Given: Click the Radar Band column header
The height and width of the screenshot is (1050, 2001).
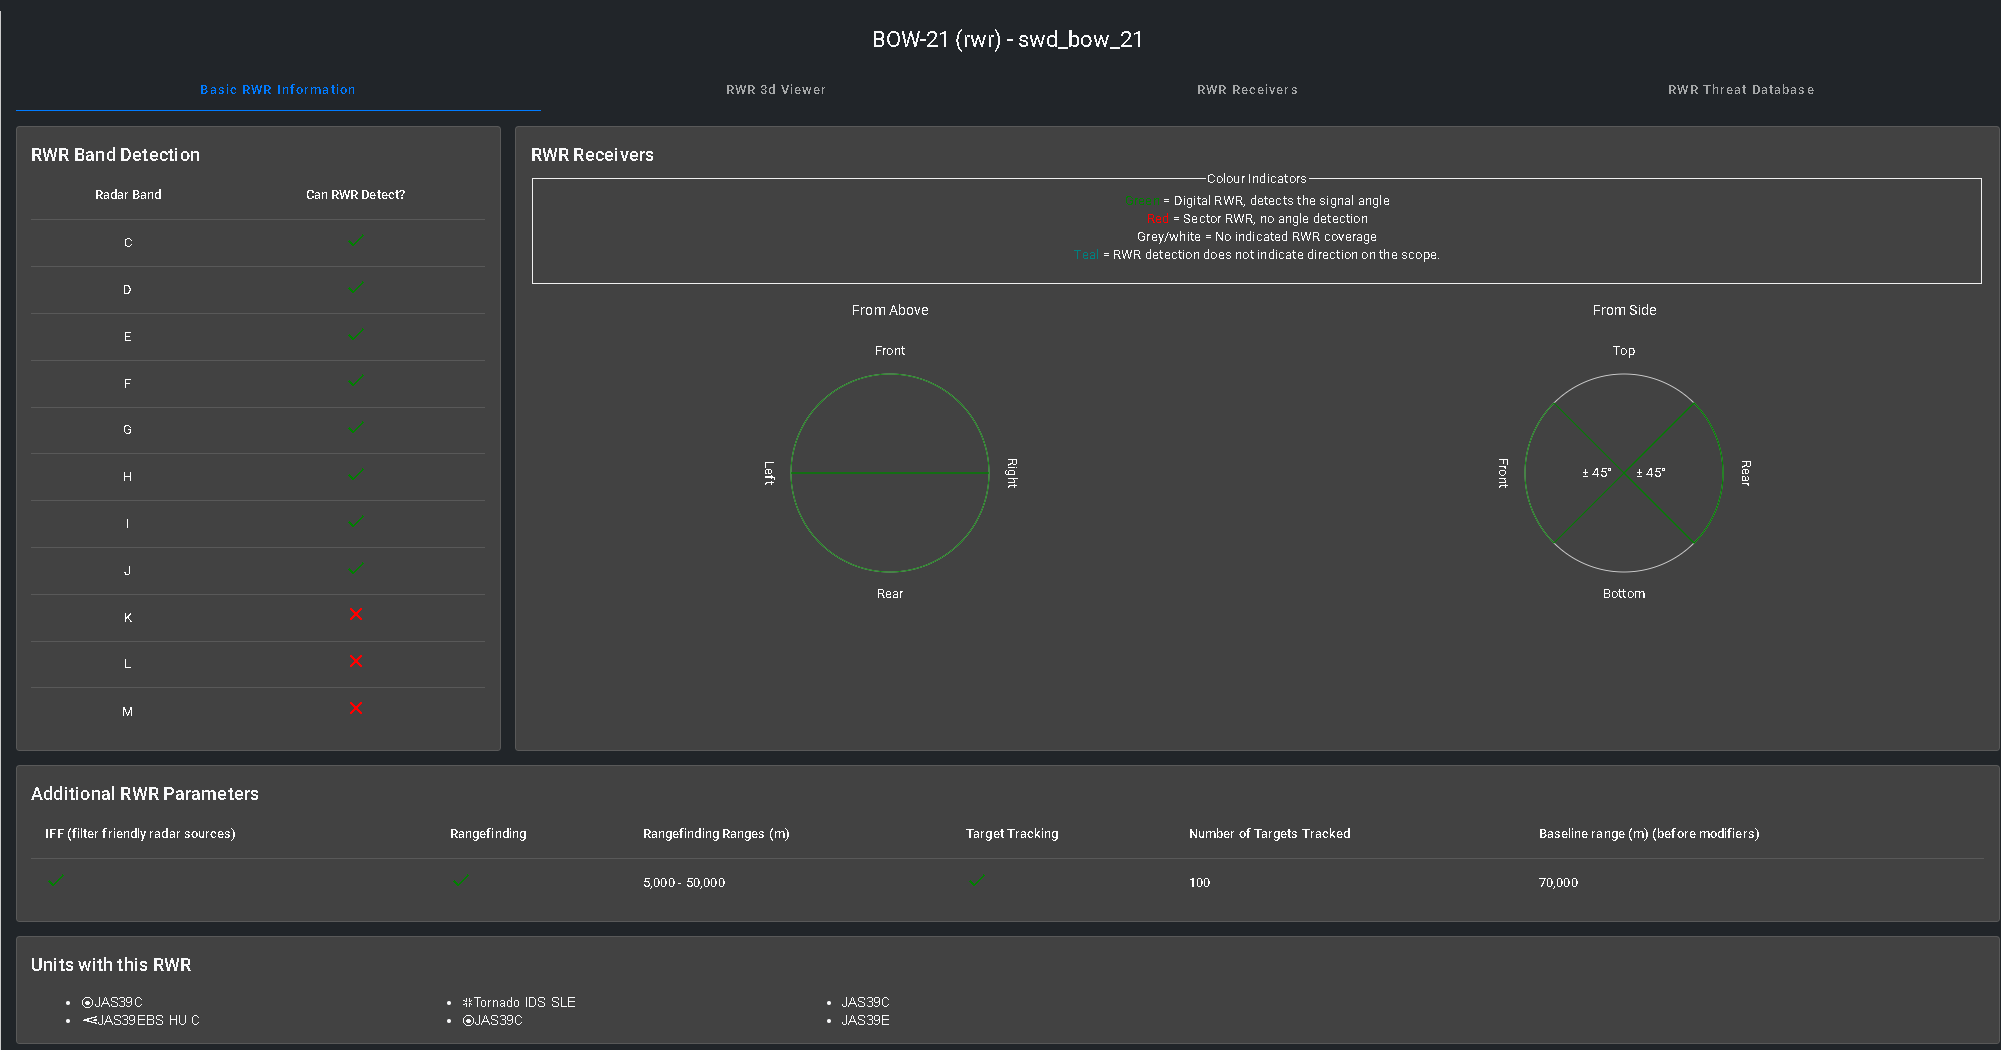Looking at the screenshot, I should click(128, 195).
